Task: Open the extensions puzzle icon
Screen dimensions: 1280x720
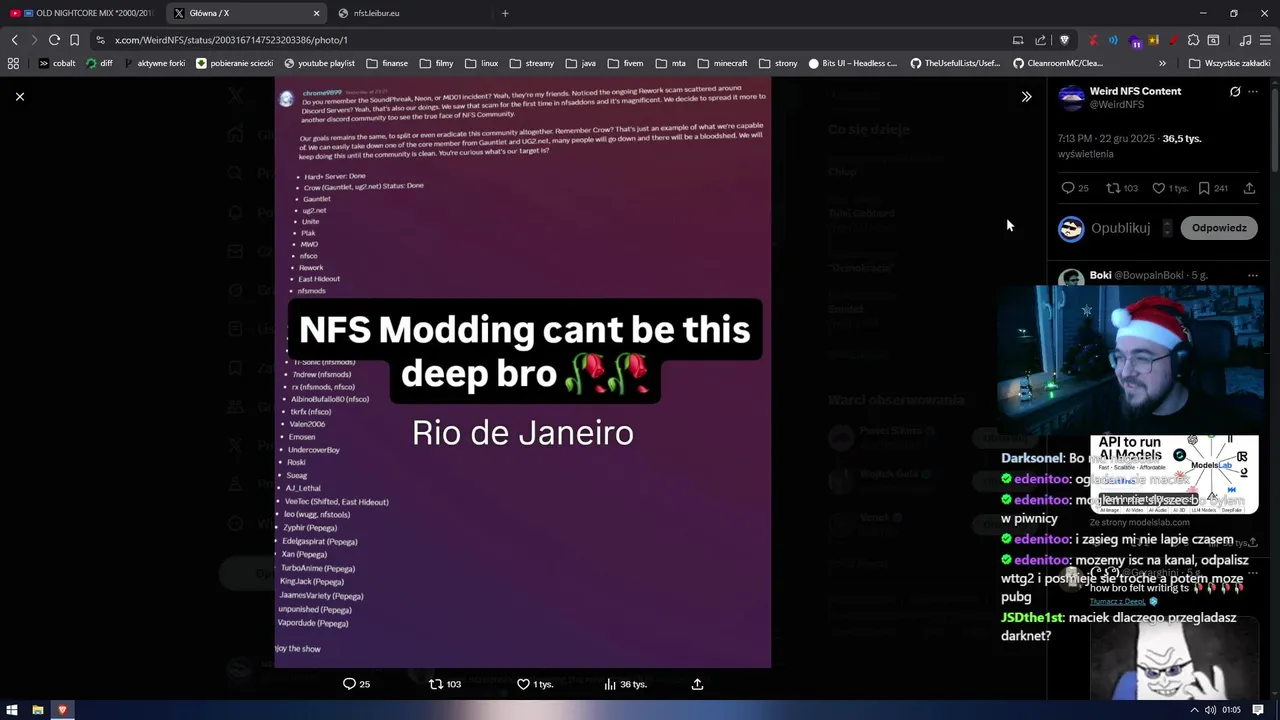Action: click(1193, 40)
